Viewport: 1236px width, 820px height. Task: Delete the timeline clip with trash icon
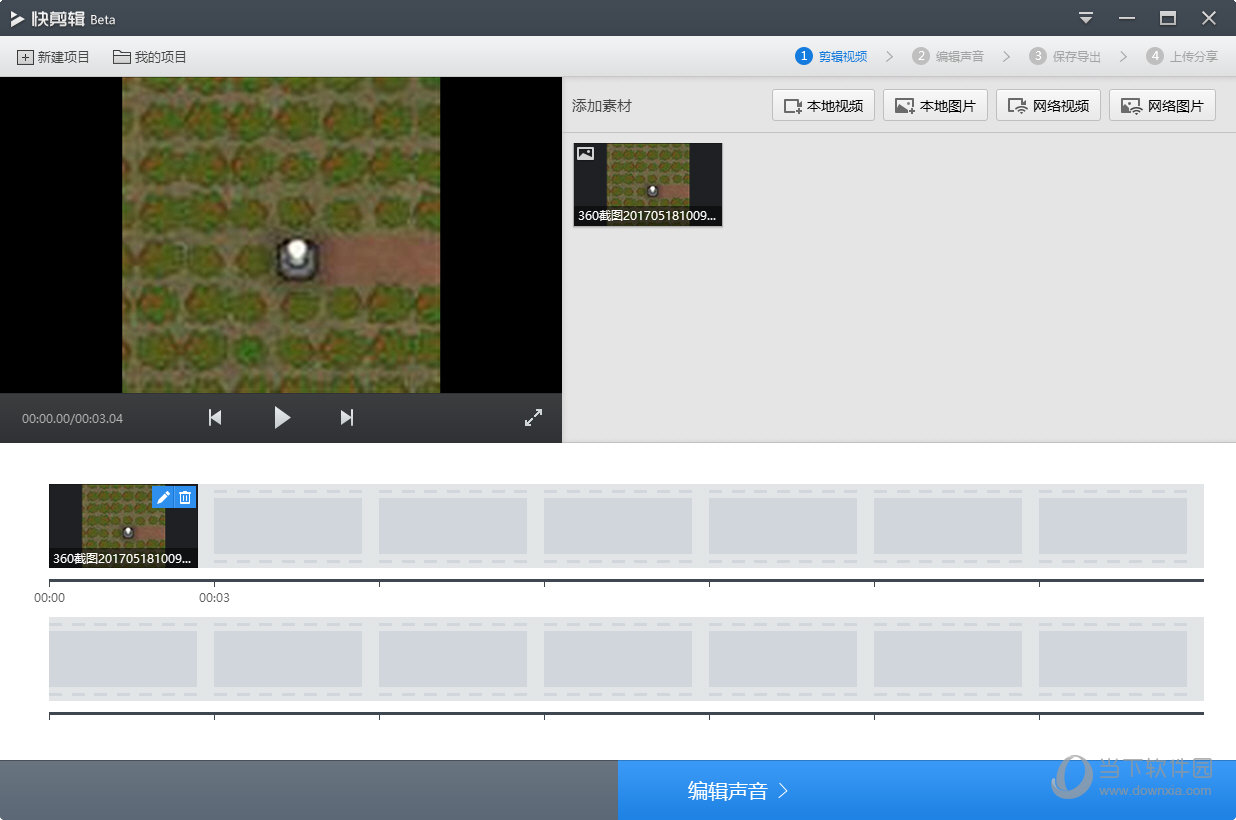tap(185, 497)
